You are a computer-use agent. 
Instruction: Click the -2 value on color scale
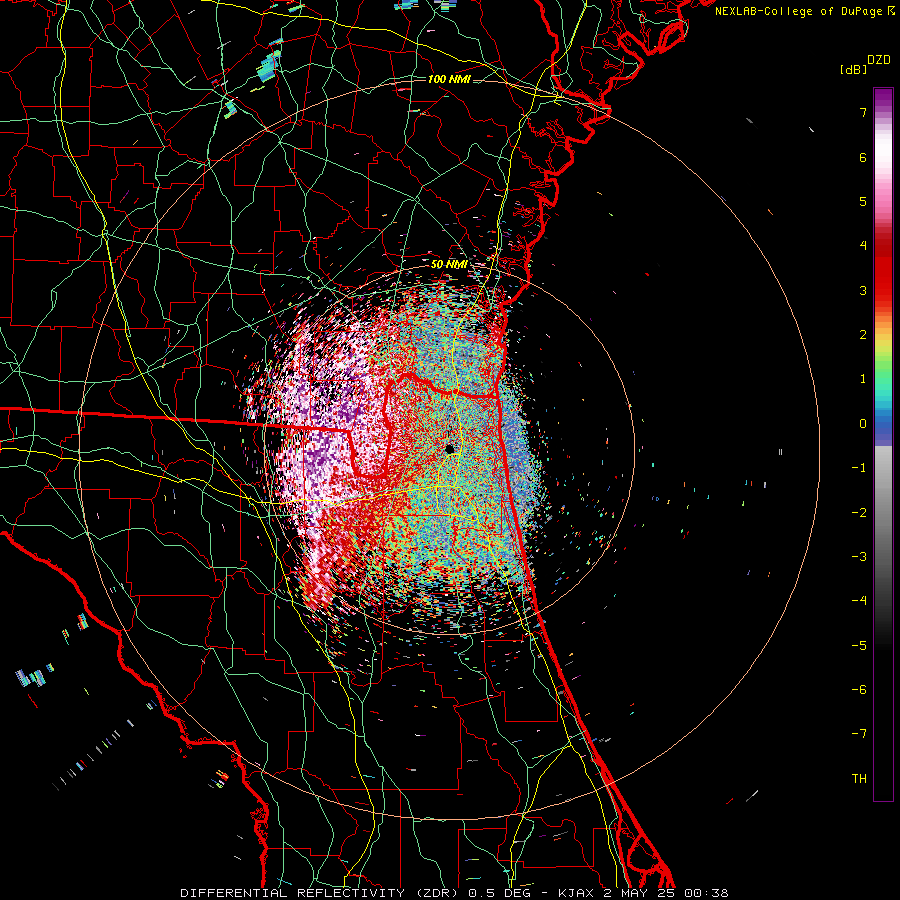859,513
